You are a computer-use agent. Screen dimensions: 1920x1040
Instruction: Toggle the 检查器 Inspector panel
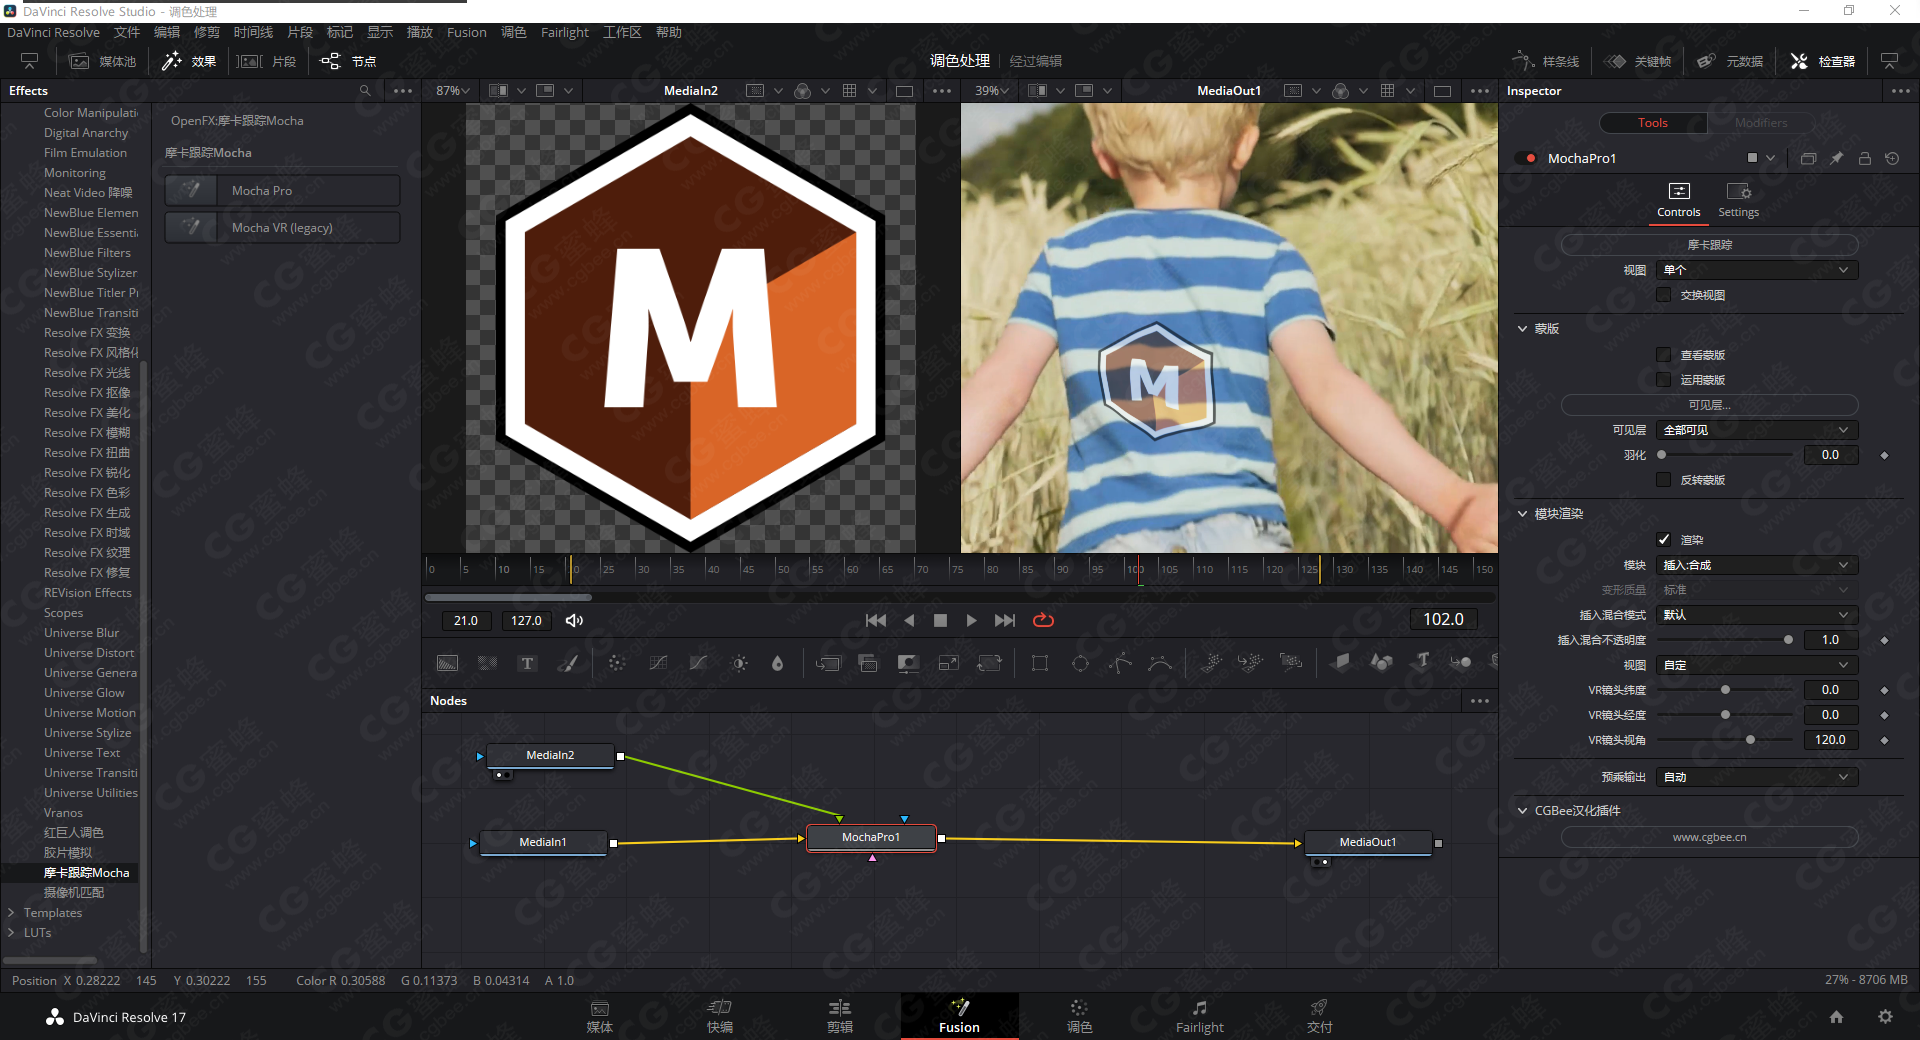(1822, 61)
